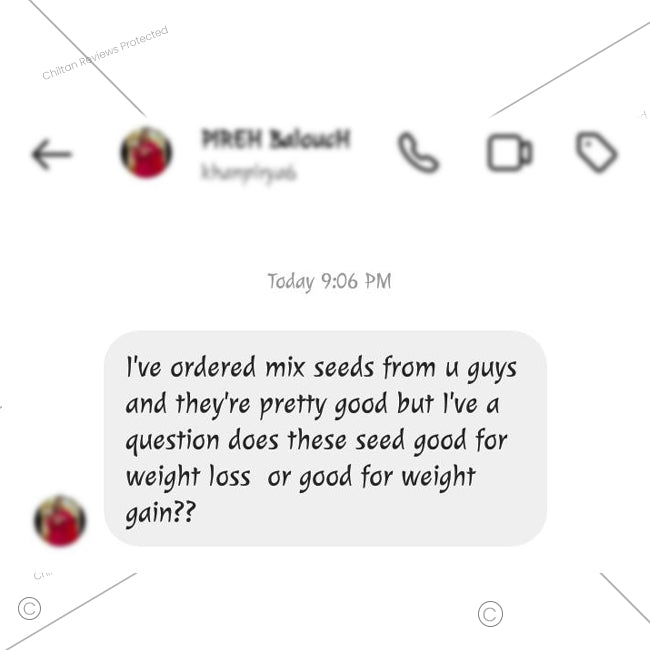This screenshot has width=650, height=650.
Task: Click the Today 9:06 PM timestamp
Action: tap(329, 281)
